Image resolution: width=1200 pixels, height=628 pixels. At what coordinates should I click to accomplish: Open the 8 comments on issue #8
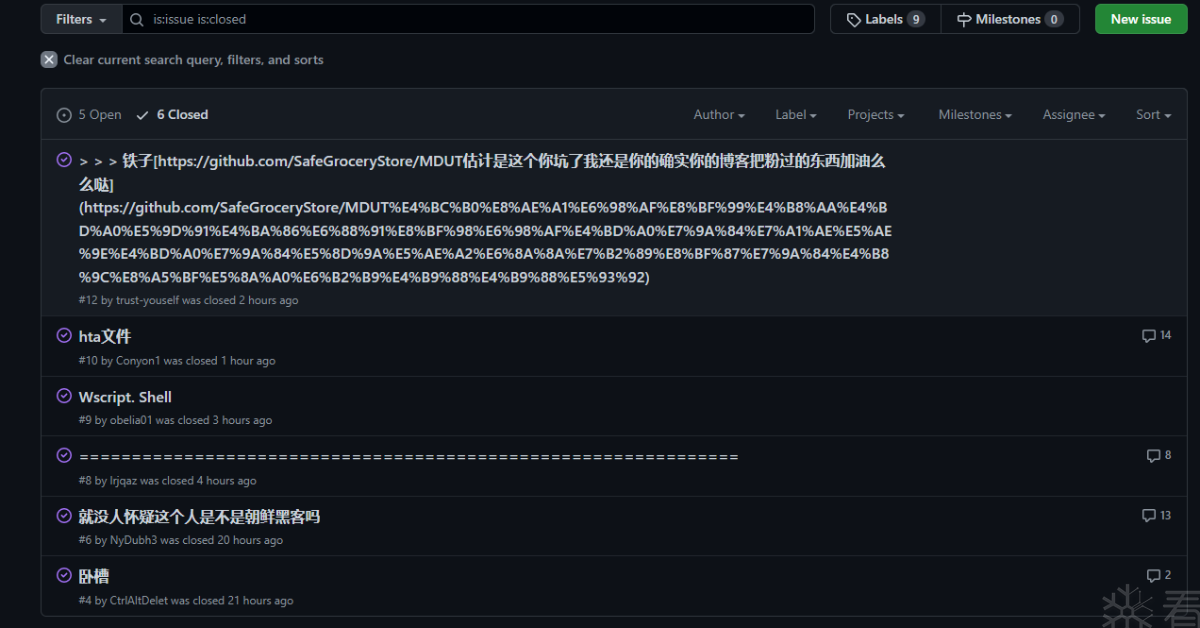pos(1159,456)
